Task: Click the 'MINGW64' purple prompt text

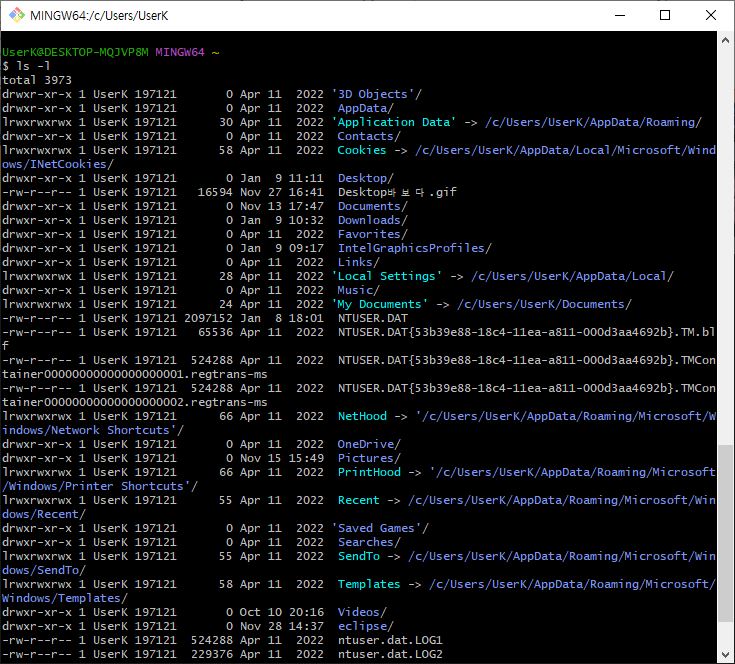Action: [180, 52]
